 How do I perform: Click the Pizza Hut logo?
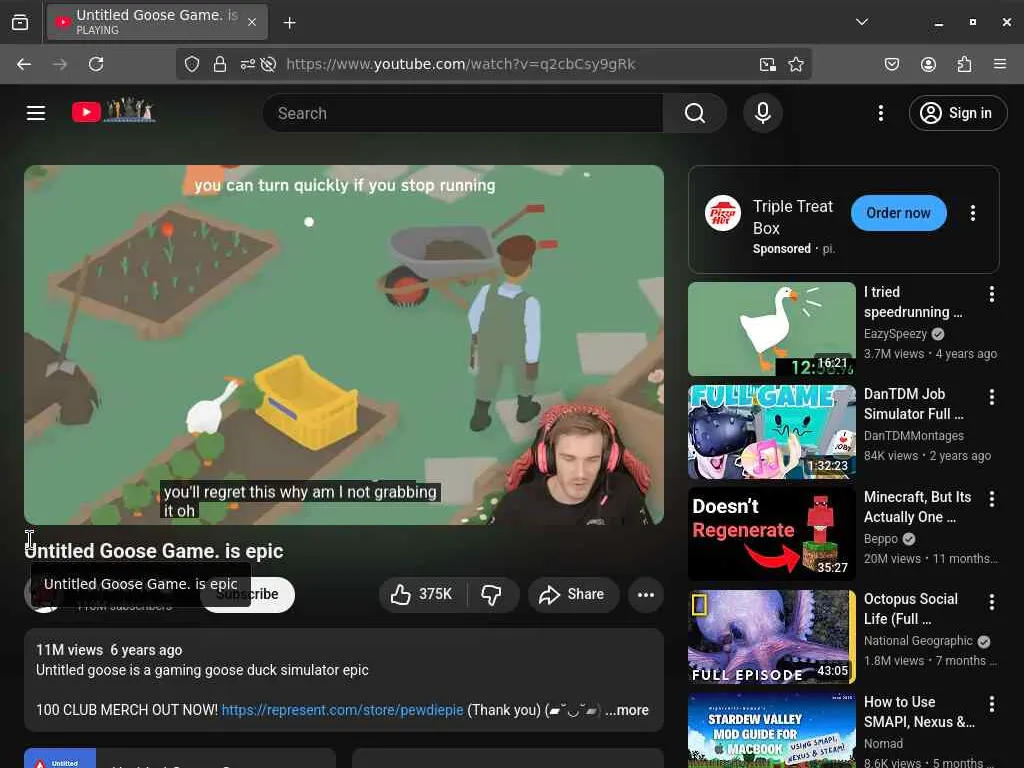coord(722,213)
